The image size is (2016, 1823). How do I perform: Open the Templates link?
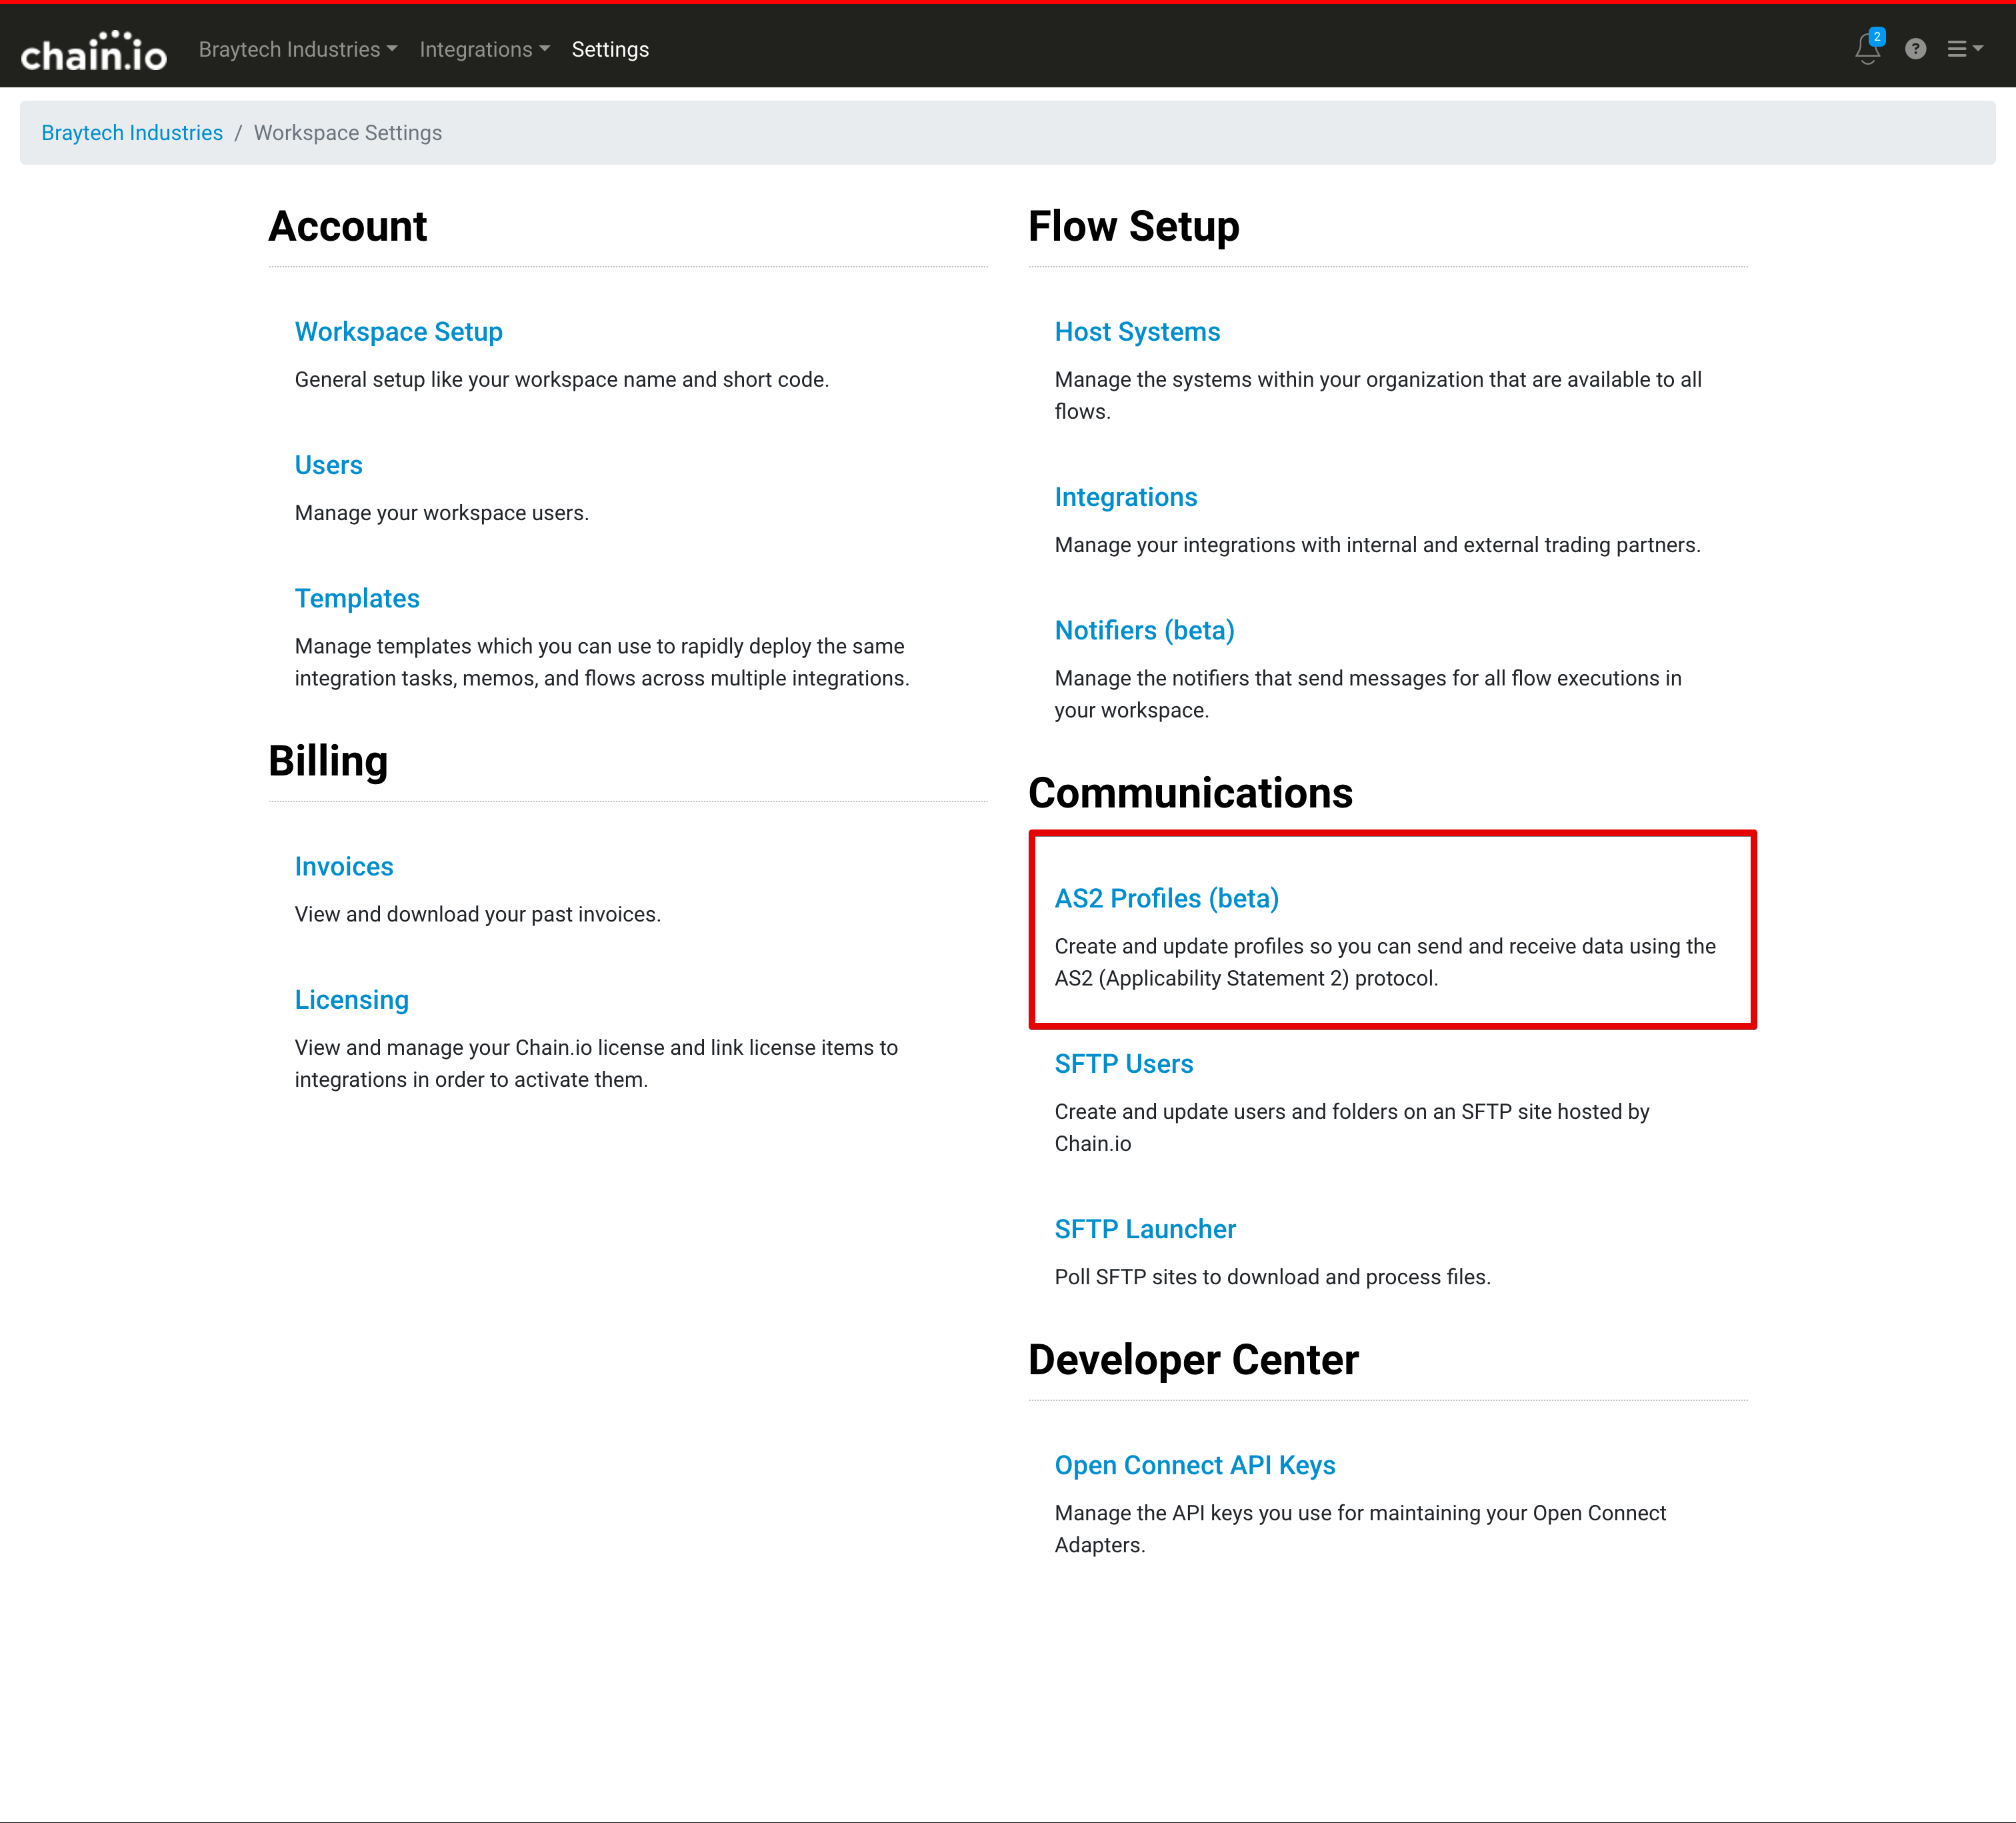357,598
